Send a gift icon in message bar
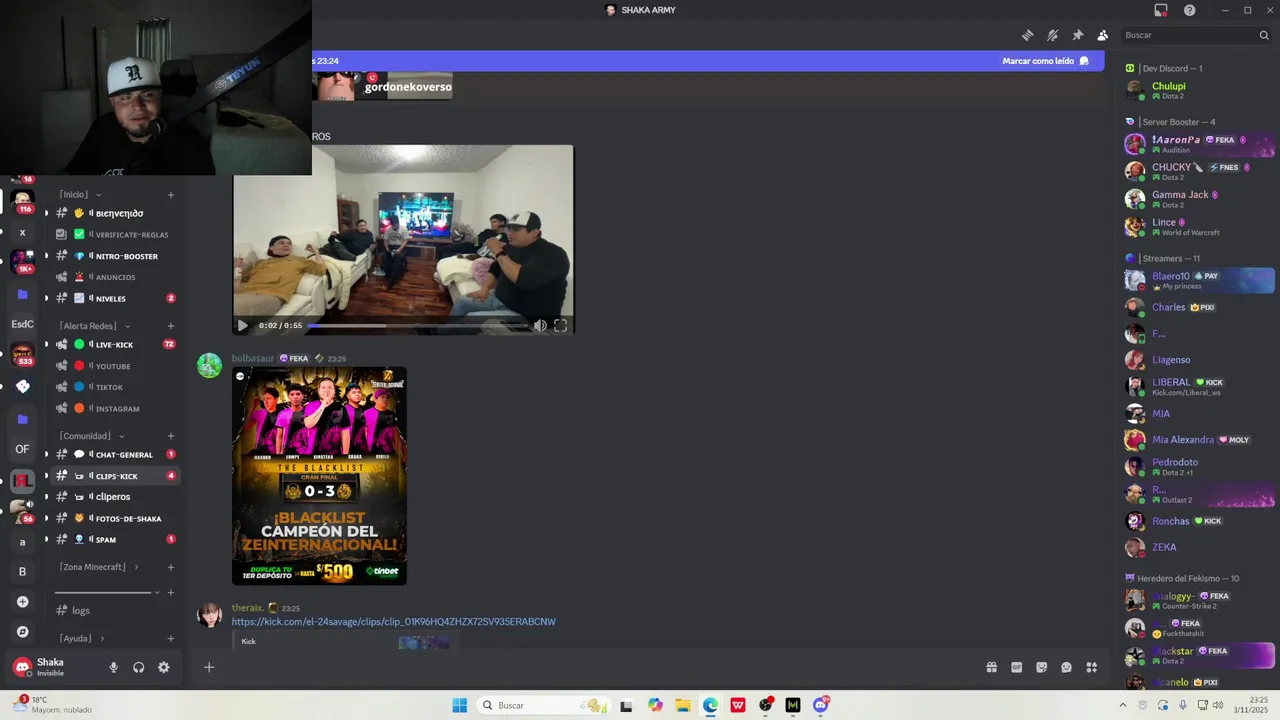Viewport: 1280px width, 720px height. (x=991, y=667)
